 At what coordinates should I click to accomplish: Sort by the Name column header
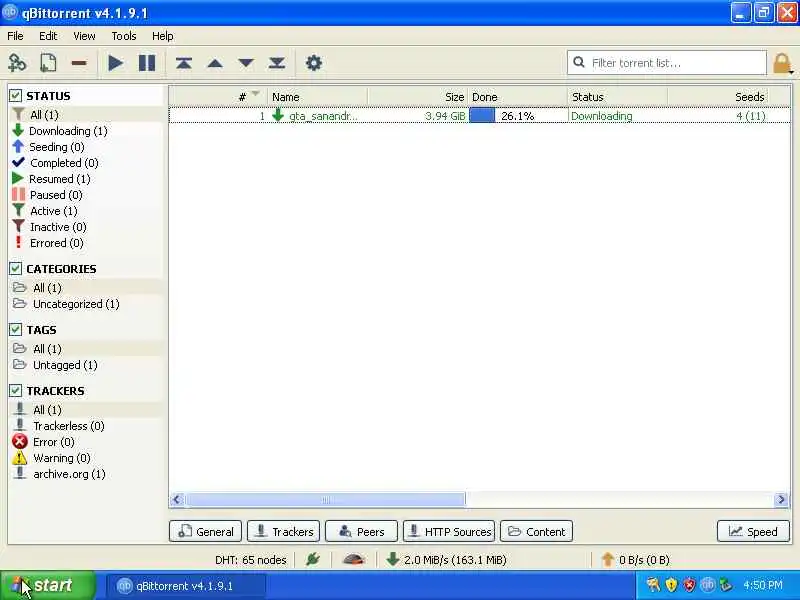point(317,96)
